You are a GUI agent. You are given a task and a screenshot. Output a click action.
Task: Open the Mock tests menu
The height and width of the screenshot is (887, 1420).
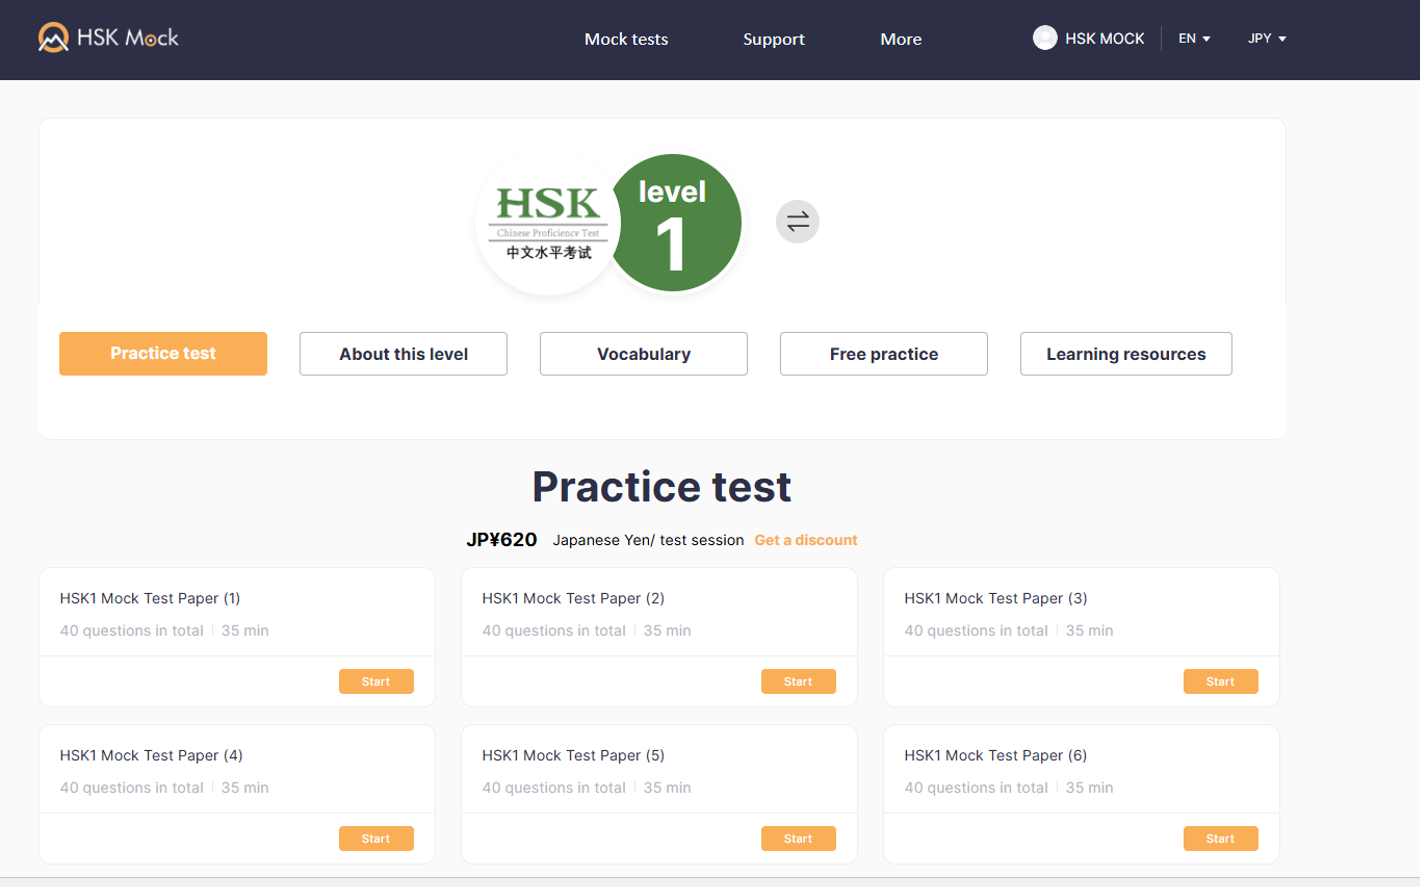(x=626, y=39)
